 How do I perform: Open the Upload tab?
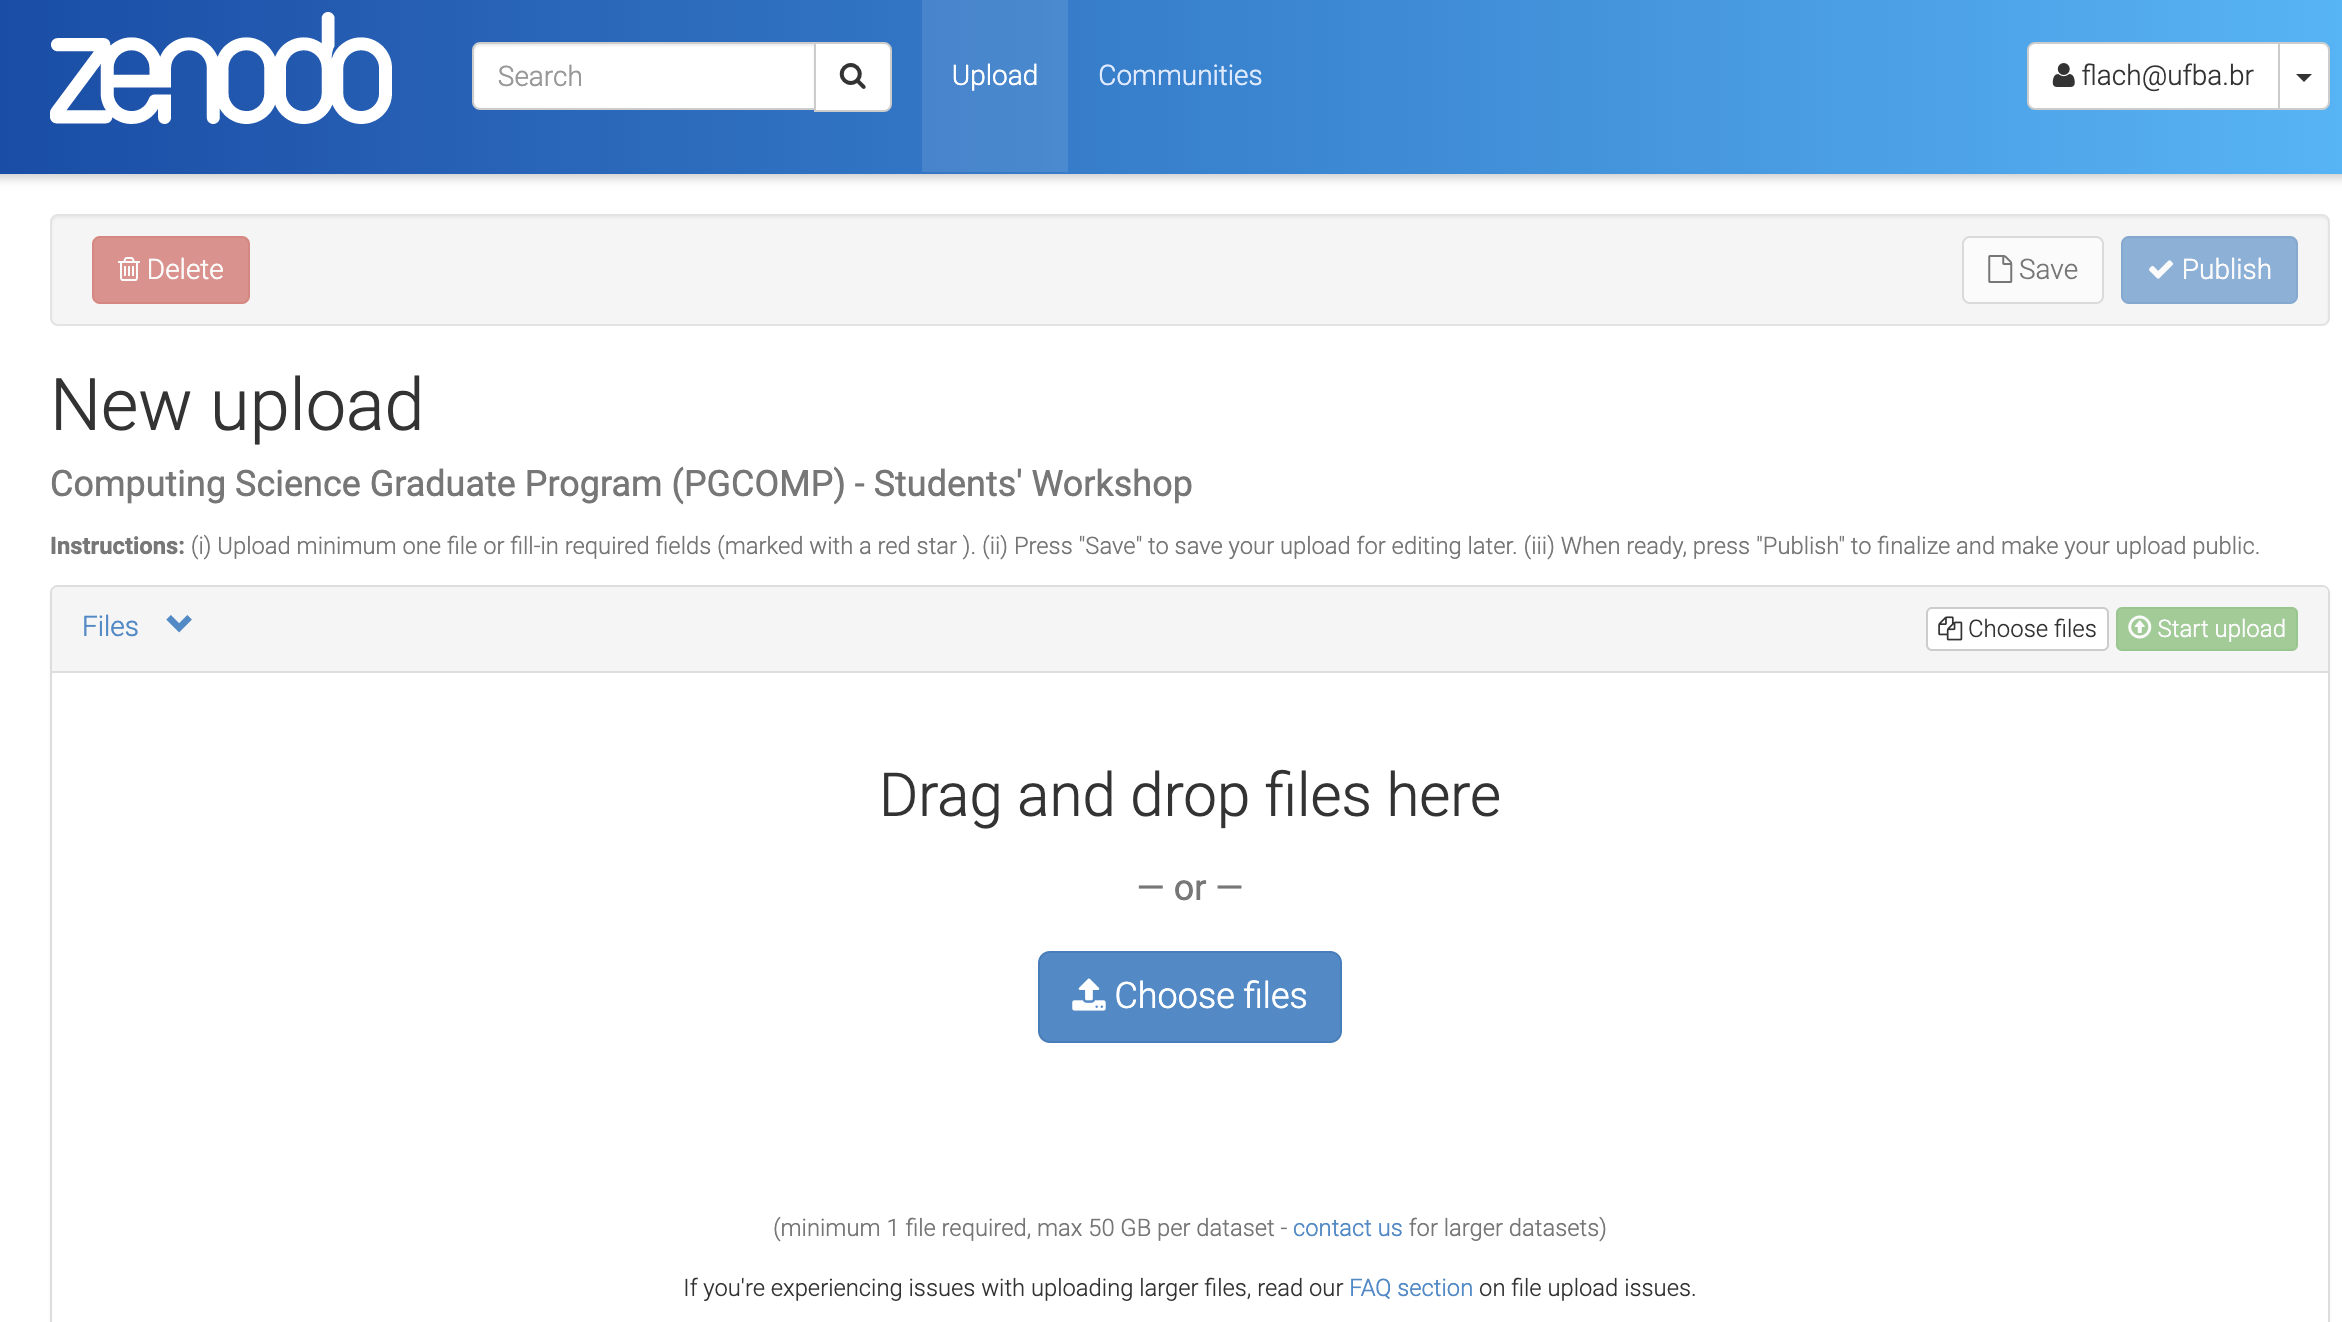pos(995,76)
